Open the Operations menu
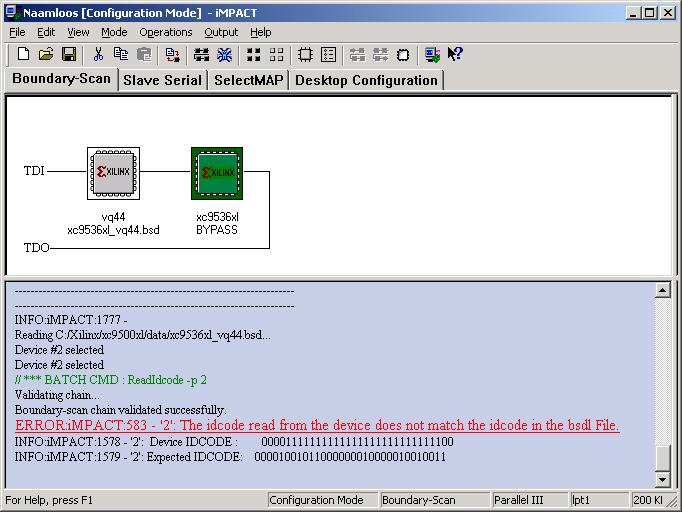 (x=166, y=32)
